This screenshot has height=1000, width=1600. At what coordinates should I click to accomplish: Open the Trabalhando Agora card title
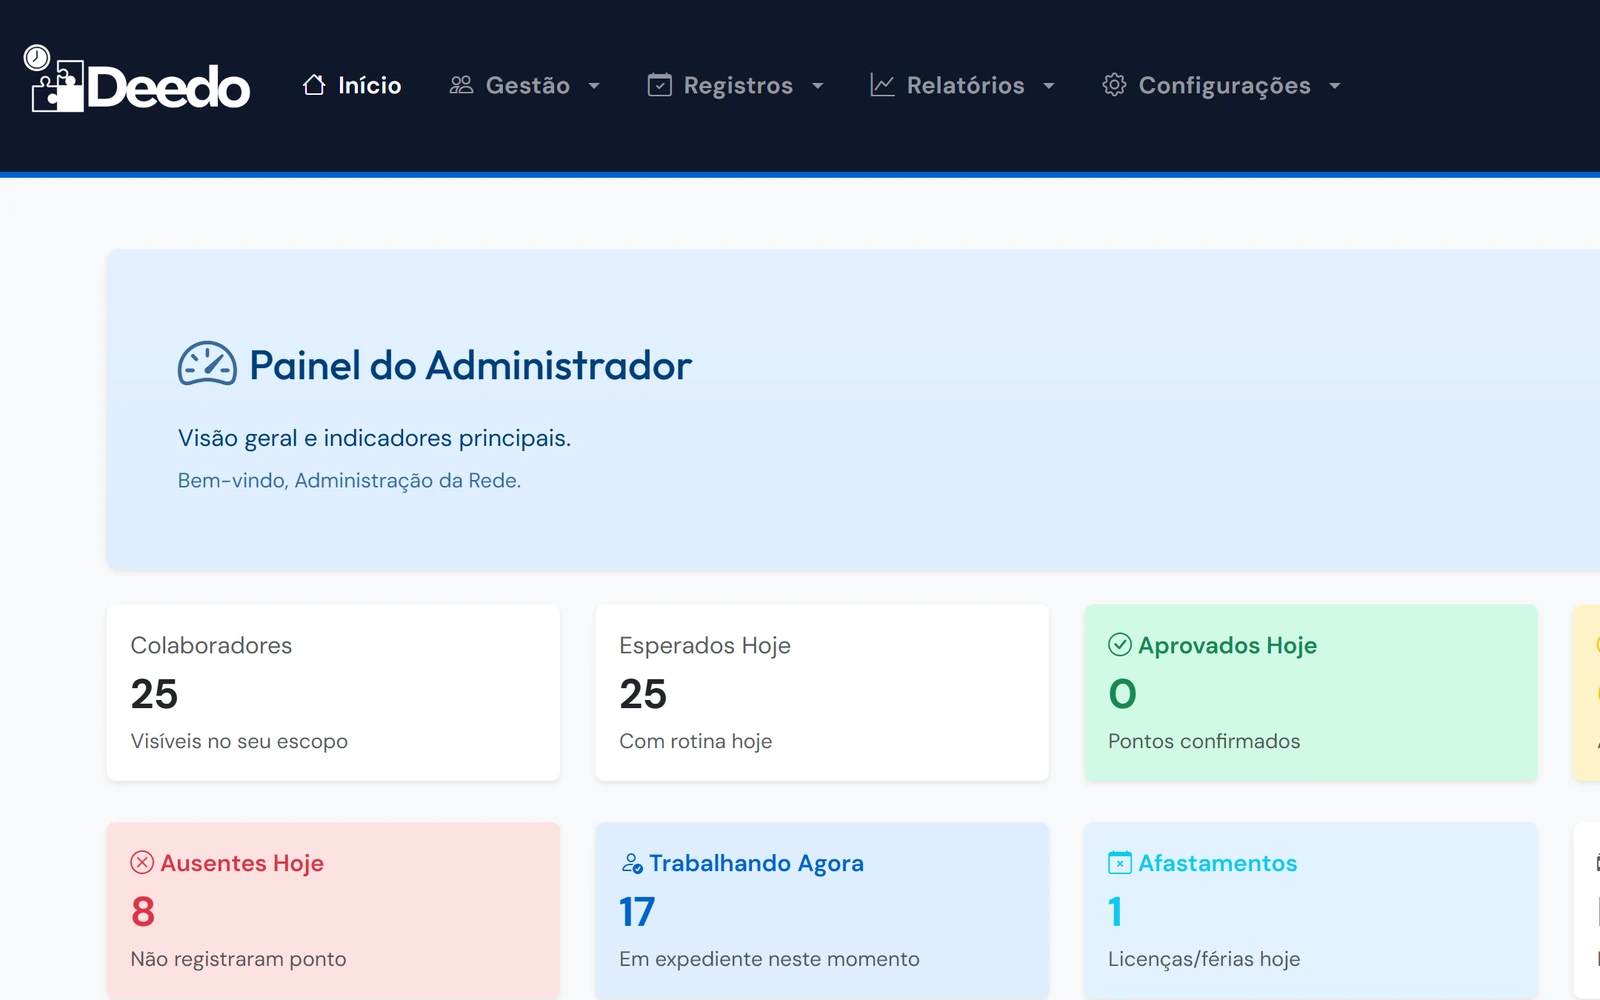click(756, 863)
